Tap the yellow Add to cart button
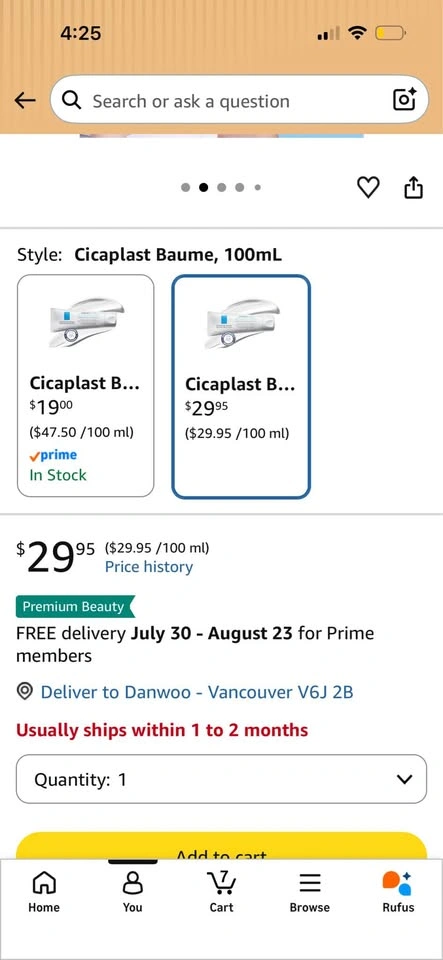Screen dimensions: 443x960 221,846
